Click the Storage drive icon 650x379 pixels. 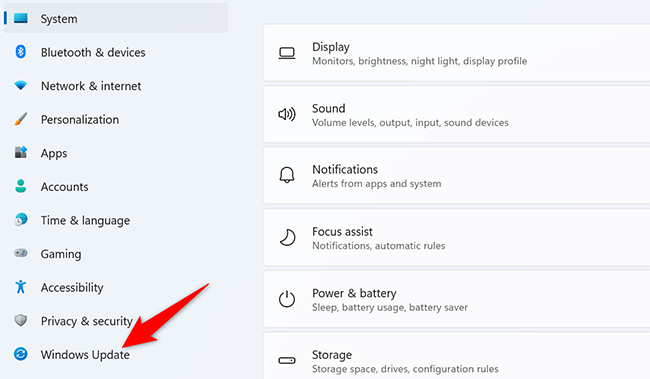pos(287,360)
